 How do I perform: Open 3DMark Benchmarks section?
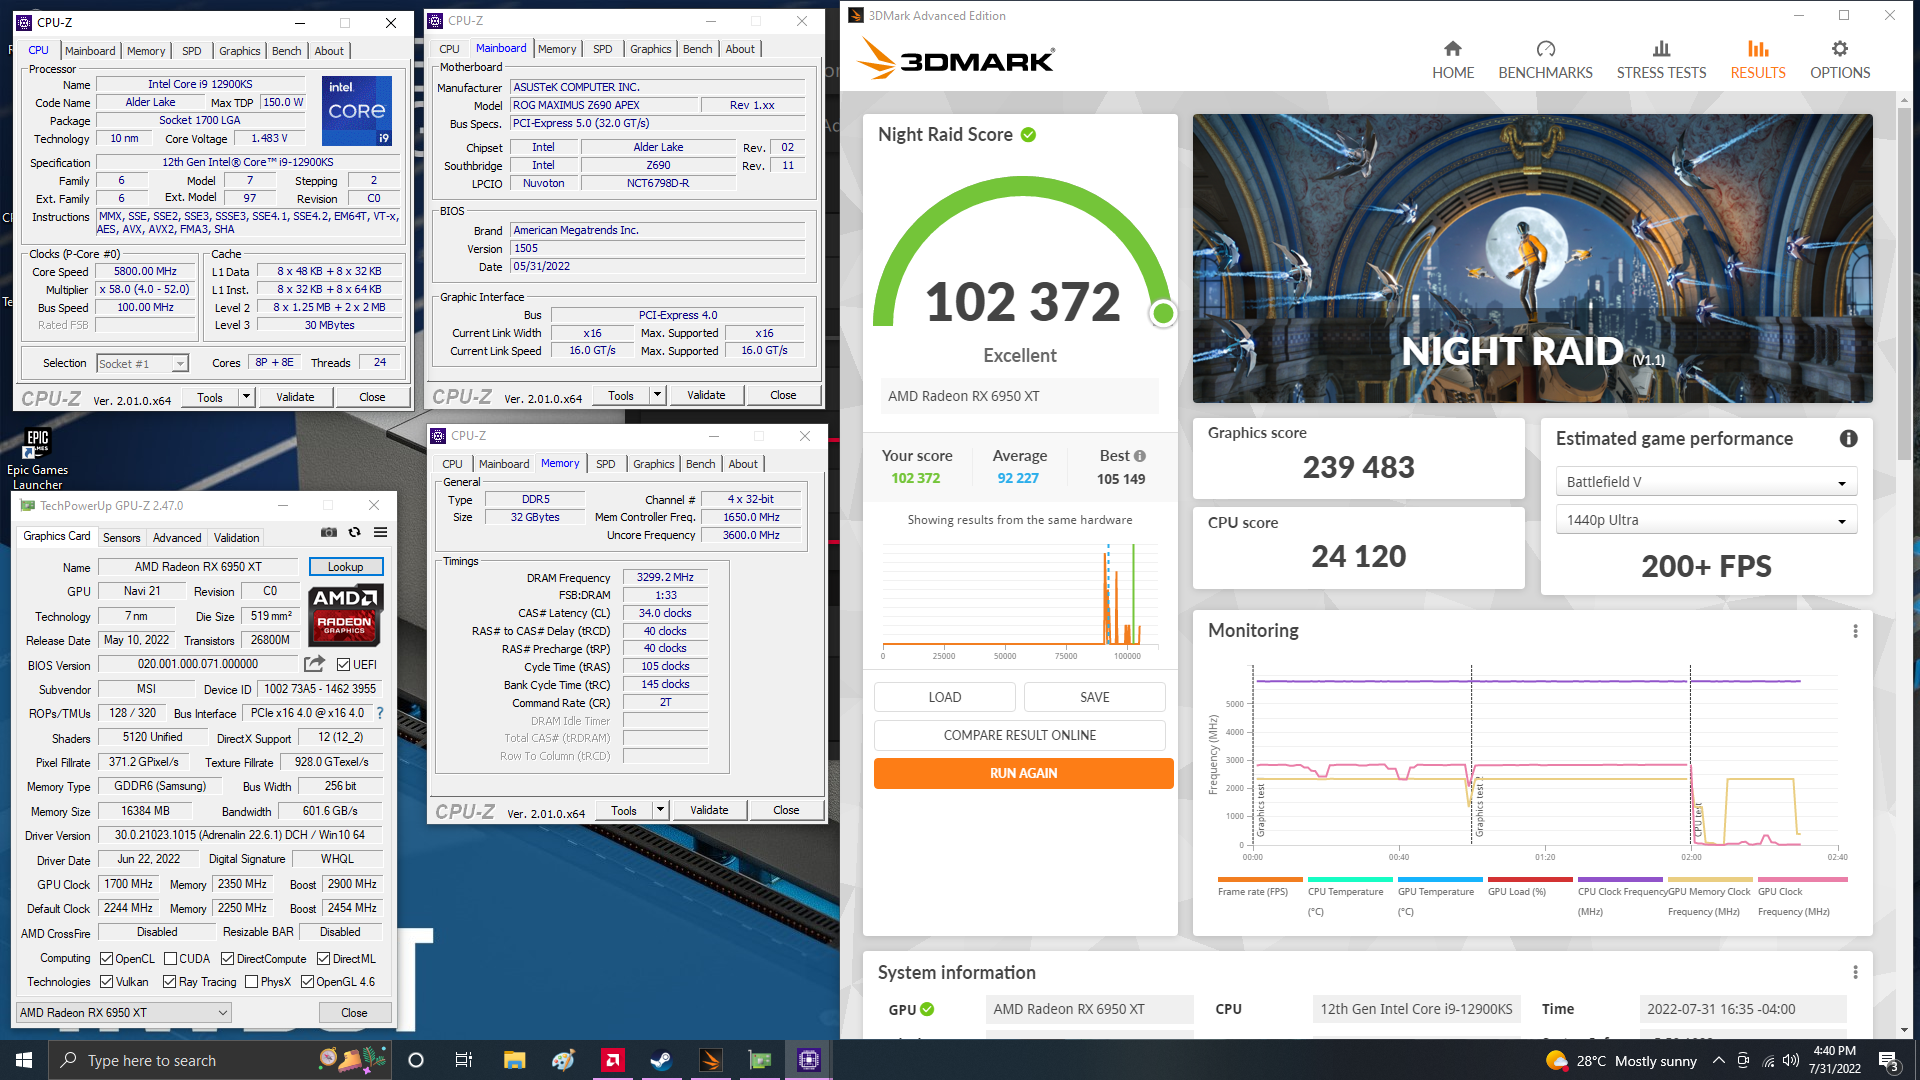tap(1545, 60)
